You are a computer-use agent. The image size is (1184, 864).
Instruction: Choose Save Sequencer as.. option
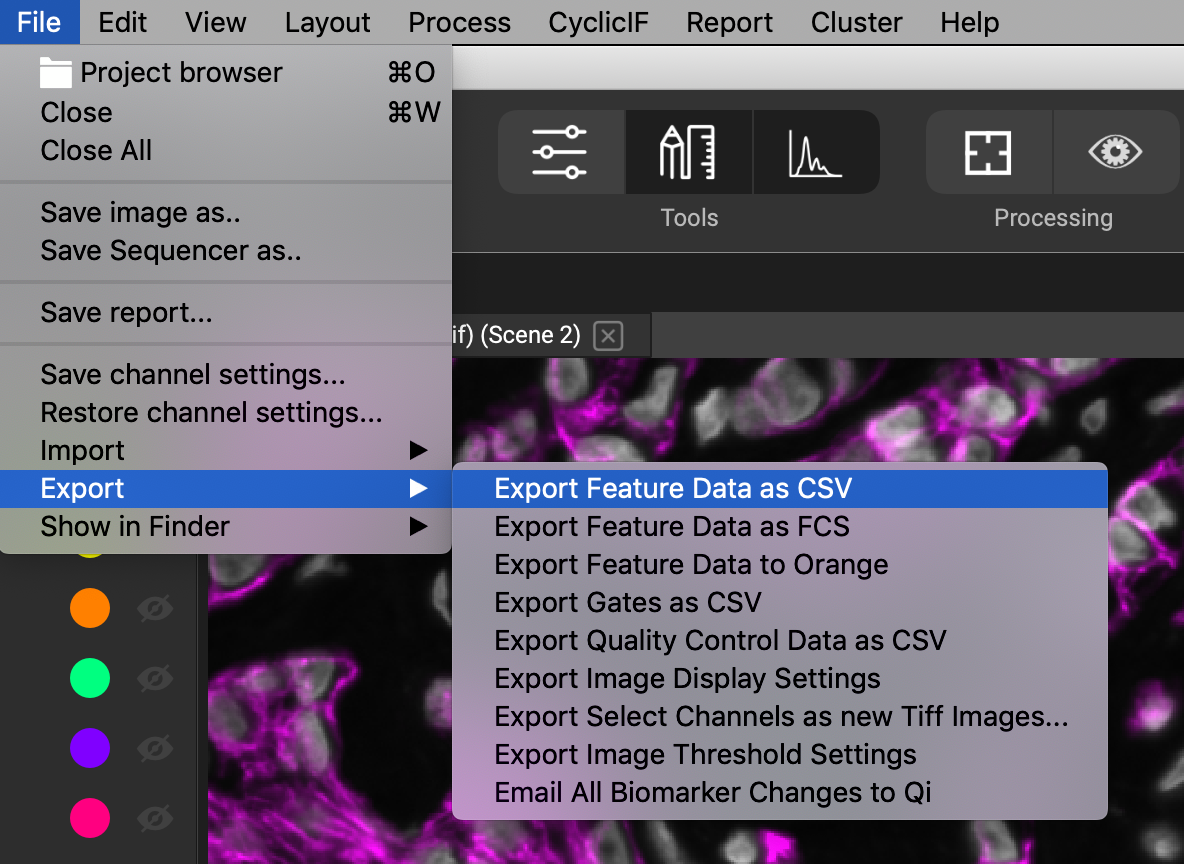[x=226, y=250]
